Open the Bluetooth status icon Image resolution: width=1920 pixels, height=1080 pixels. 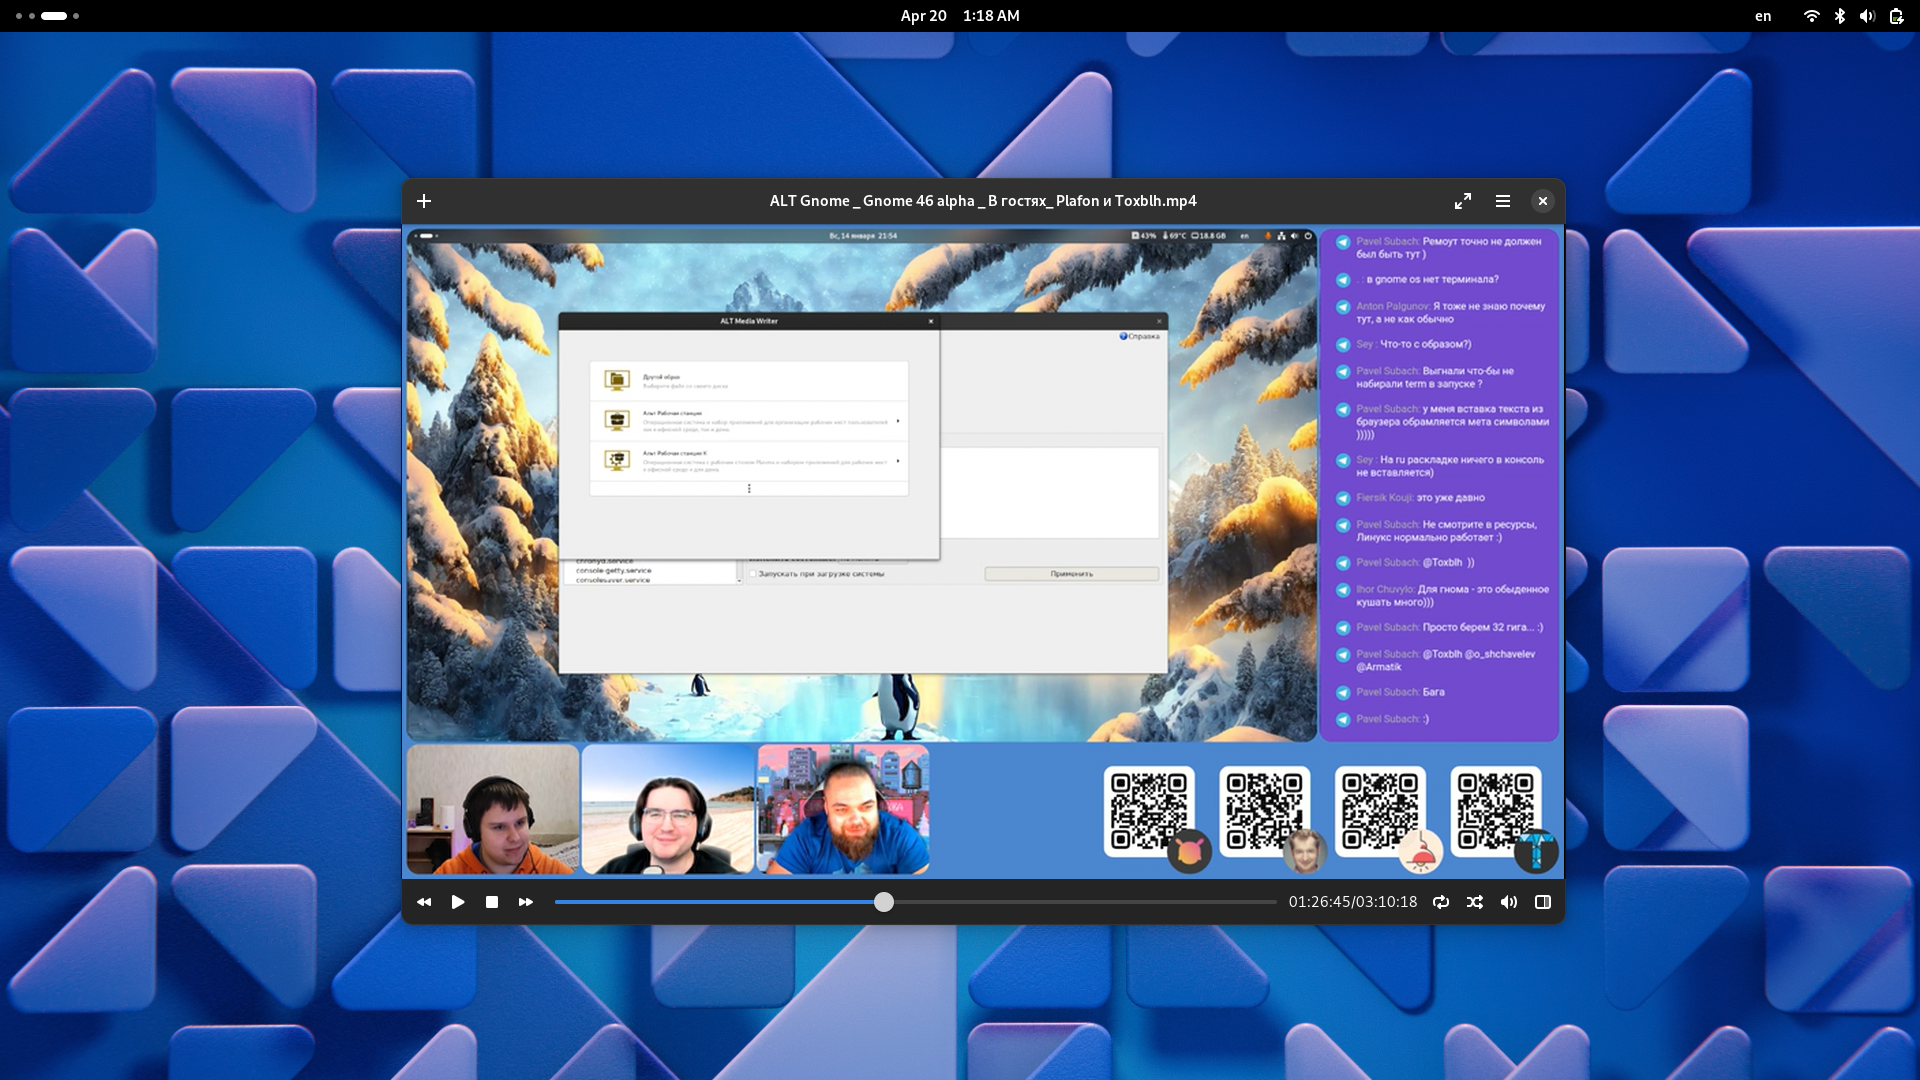click(1839, 16)
